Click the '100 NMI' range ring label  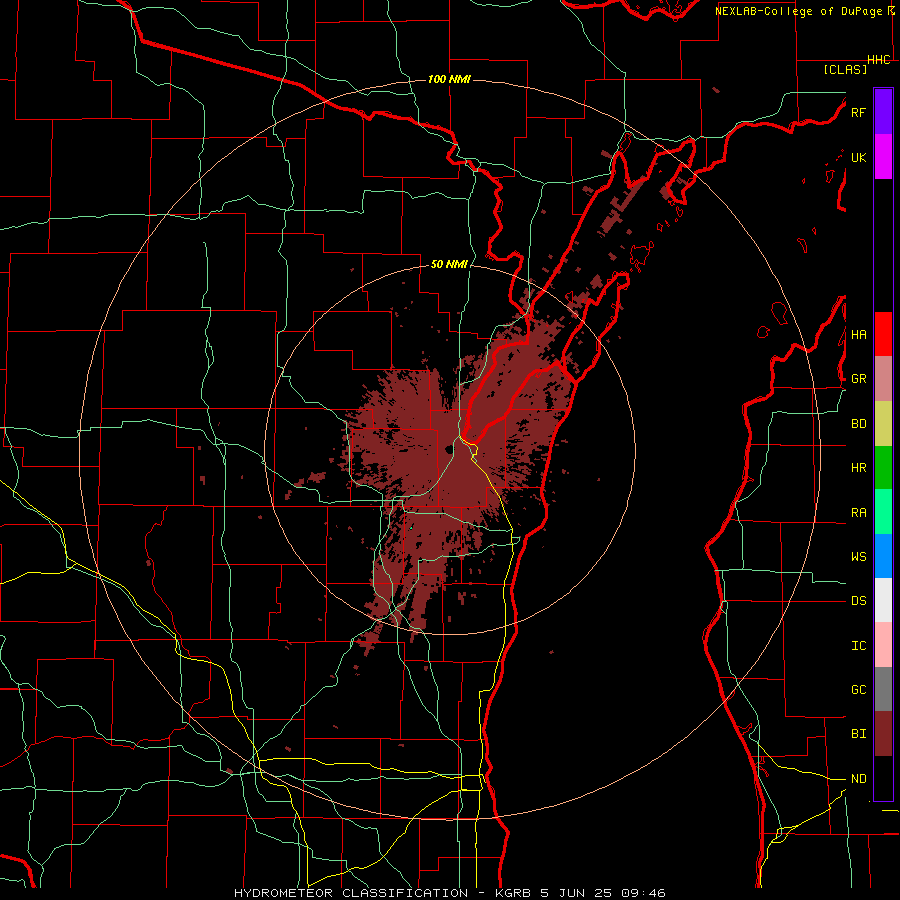click(449, 79)
